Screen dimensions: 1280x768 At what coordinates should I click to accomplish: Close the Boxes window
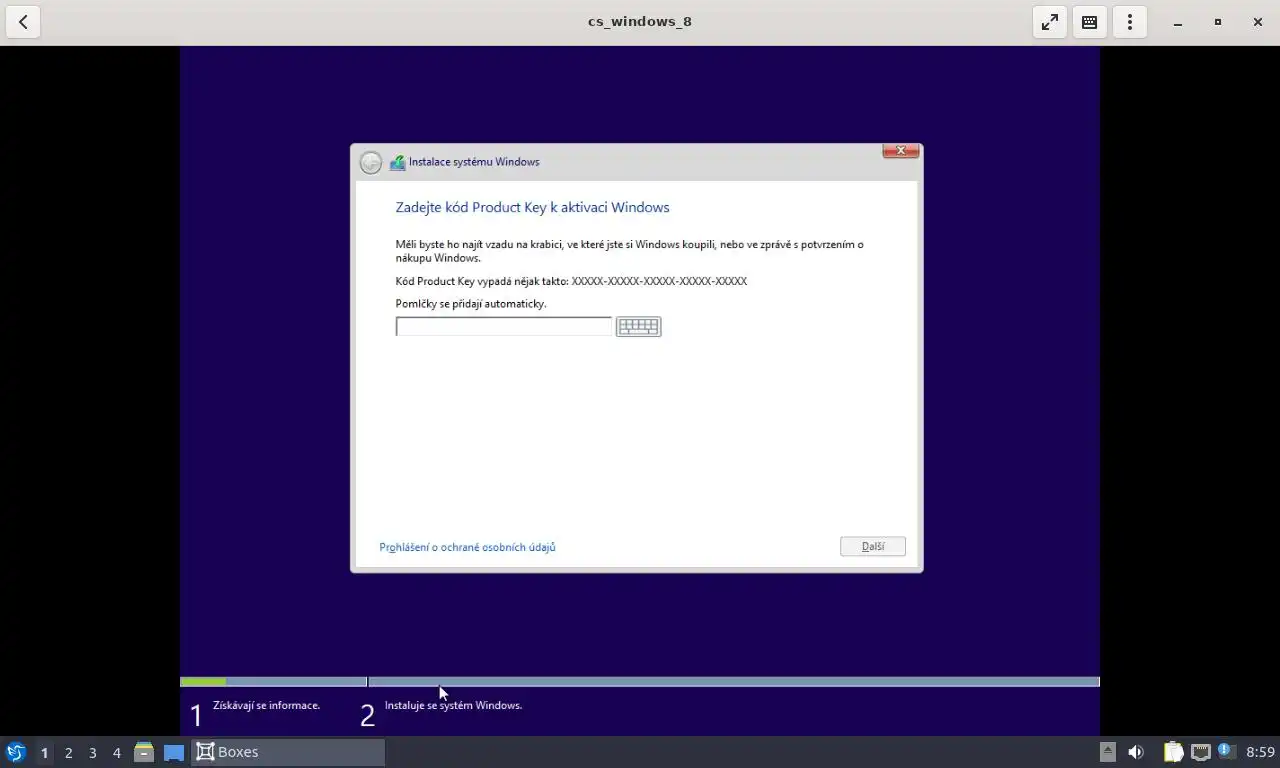(x=1258, y=22)
